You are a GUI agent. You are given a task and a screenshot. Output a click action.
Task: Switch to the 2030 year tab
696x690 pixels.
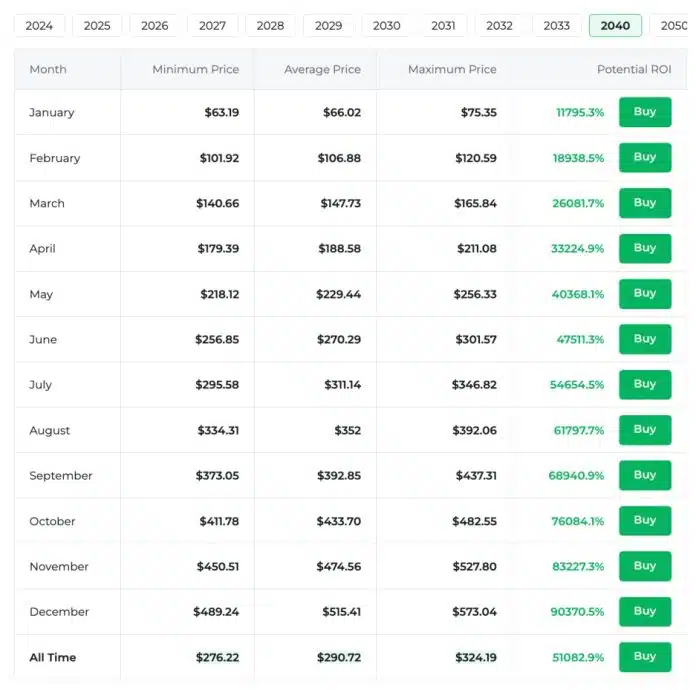pos(386,26)
